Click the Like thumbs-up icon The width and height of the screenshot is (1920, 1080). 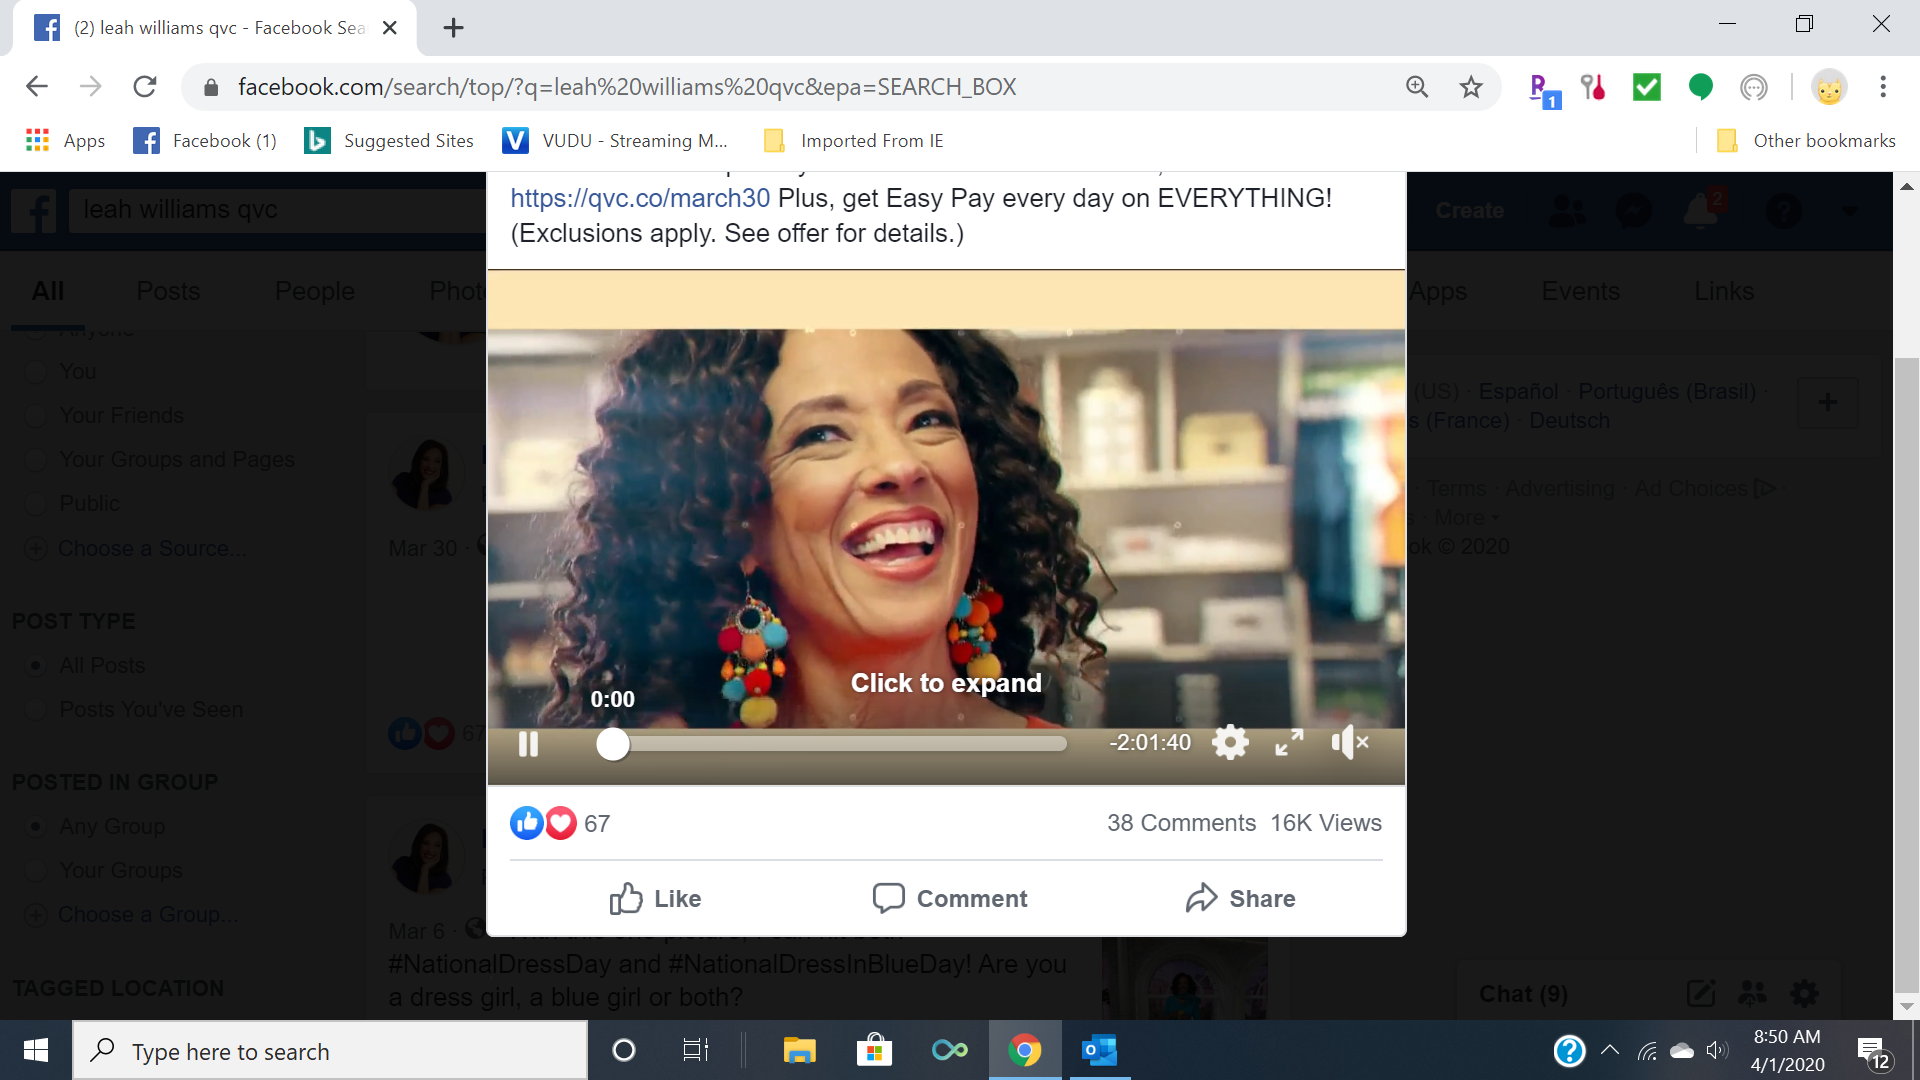(626, 898)
